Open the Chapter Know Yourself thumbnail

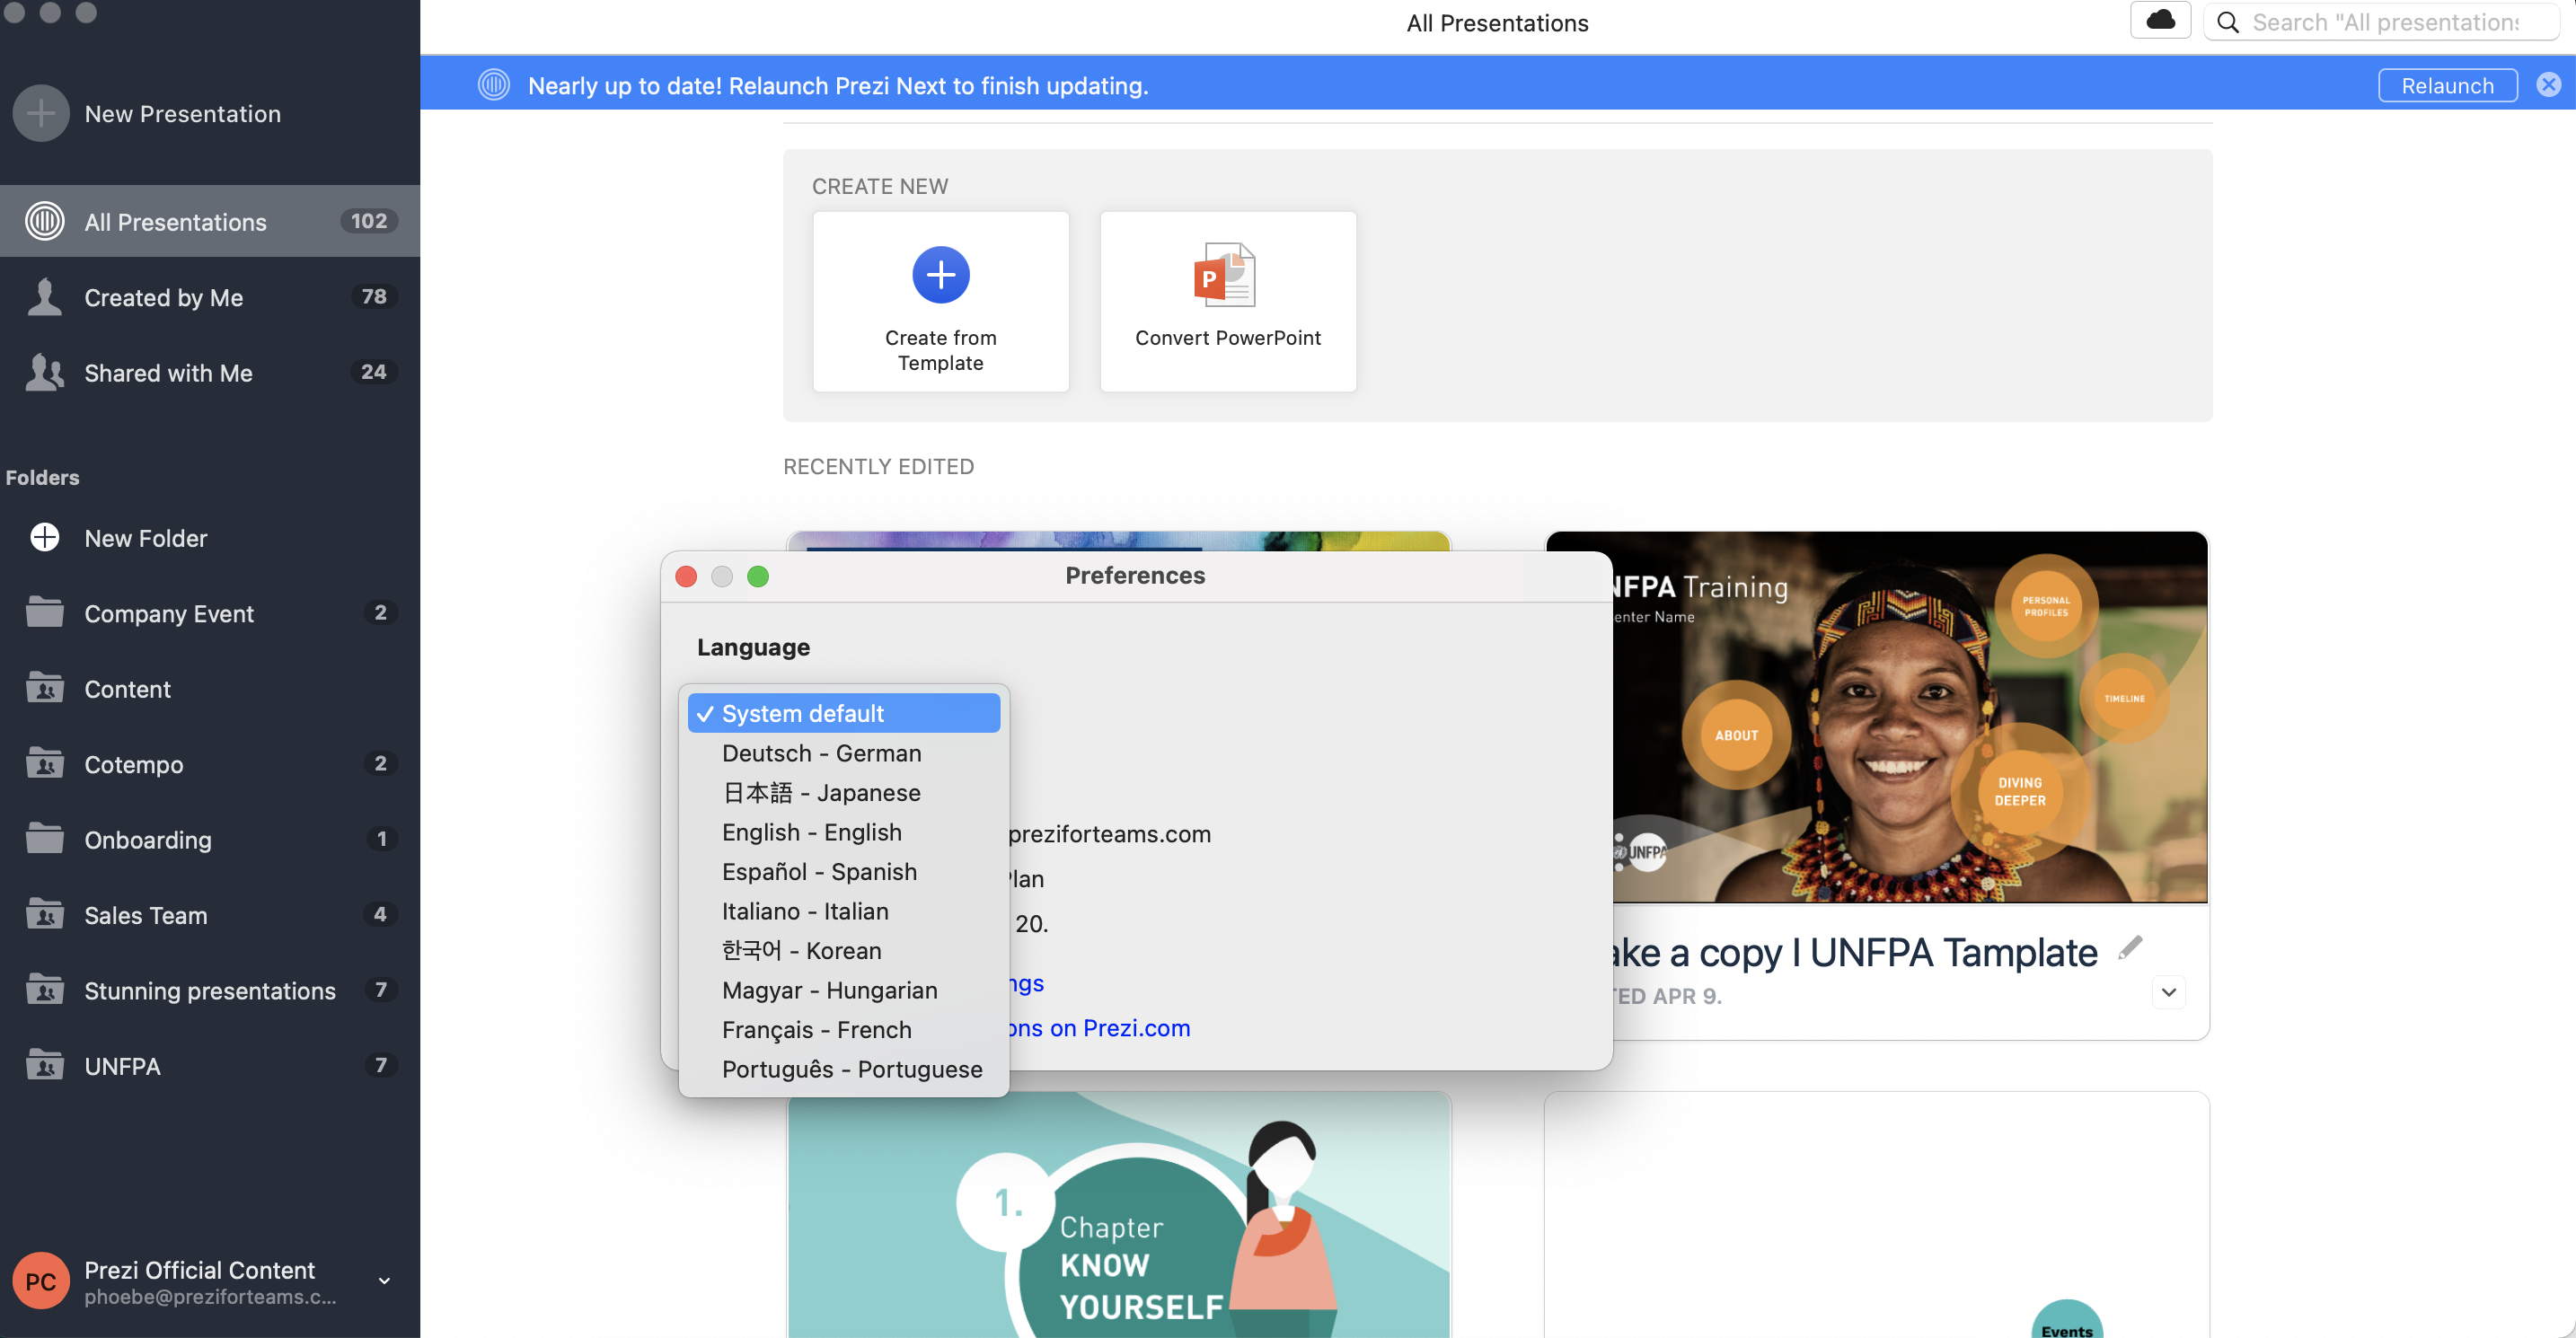click(1118, 1215)
